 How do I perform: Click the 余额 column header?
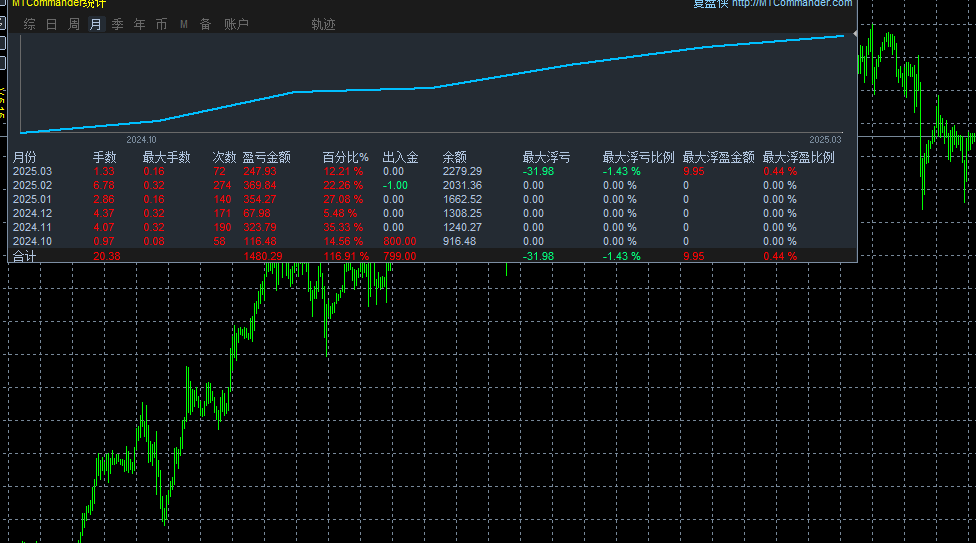[454, 158]
